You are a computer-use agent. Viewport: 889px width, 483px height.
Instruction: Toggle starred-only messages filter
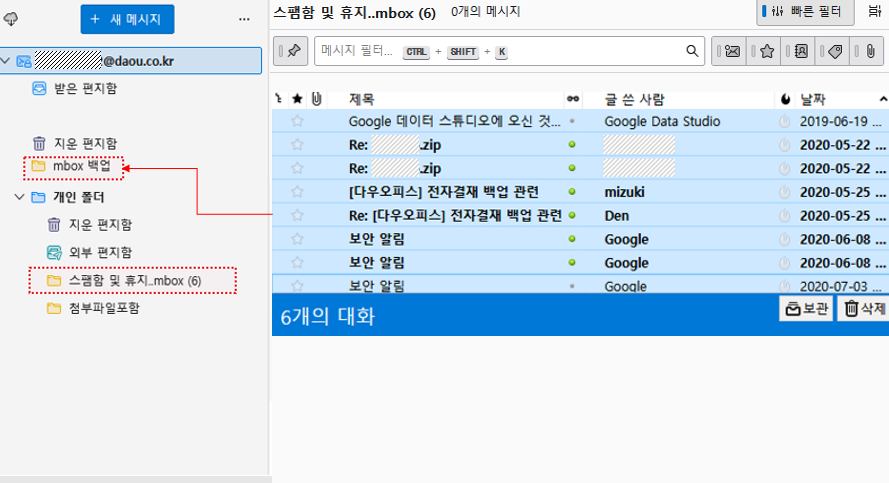point(766,51)
